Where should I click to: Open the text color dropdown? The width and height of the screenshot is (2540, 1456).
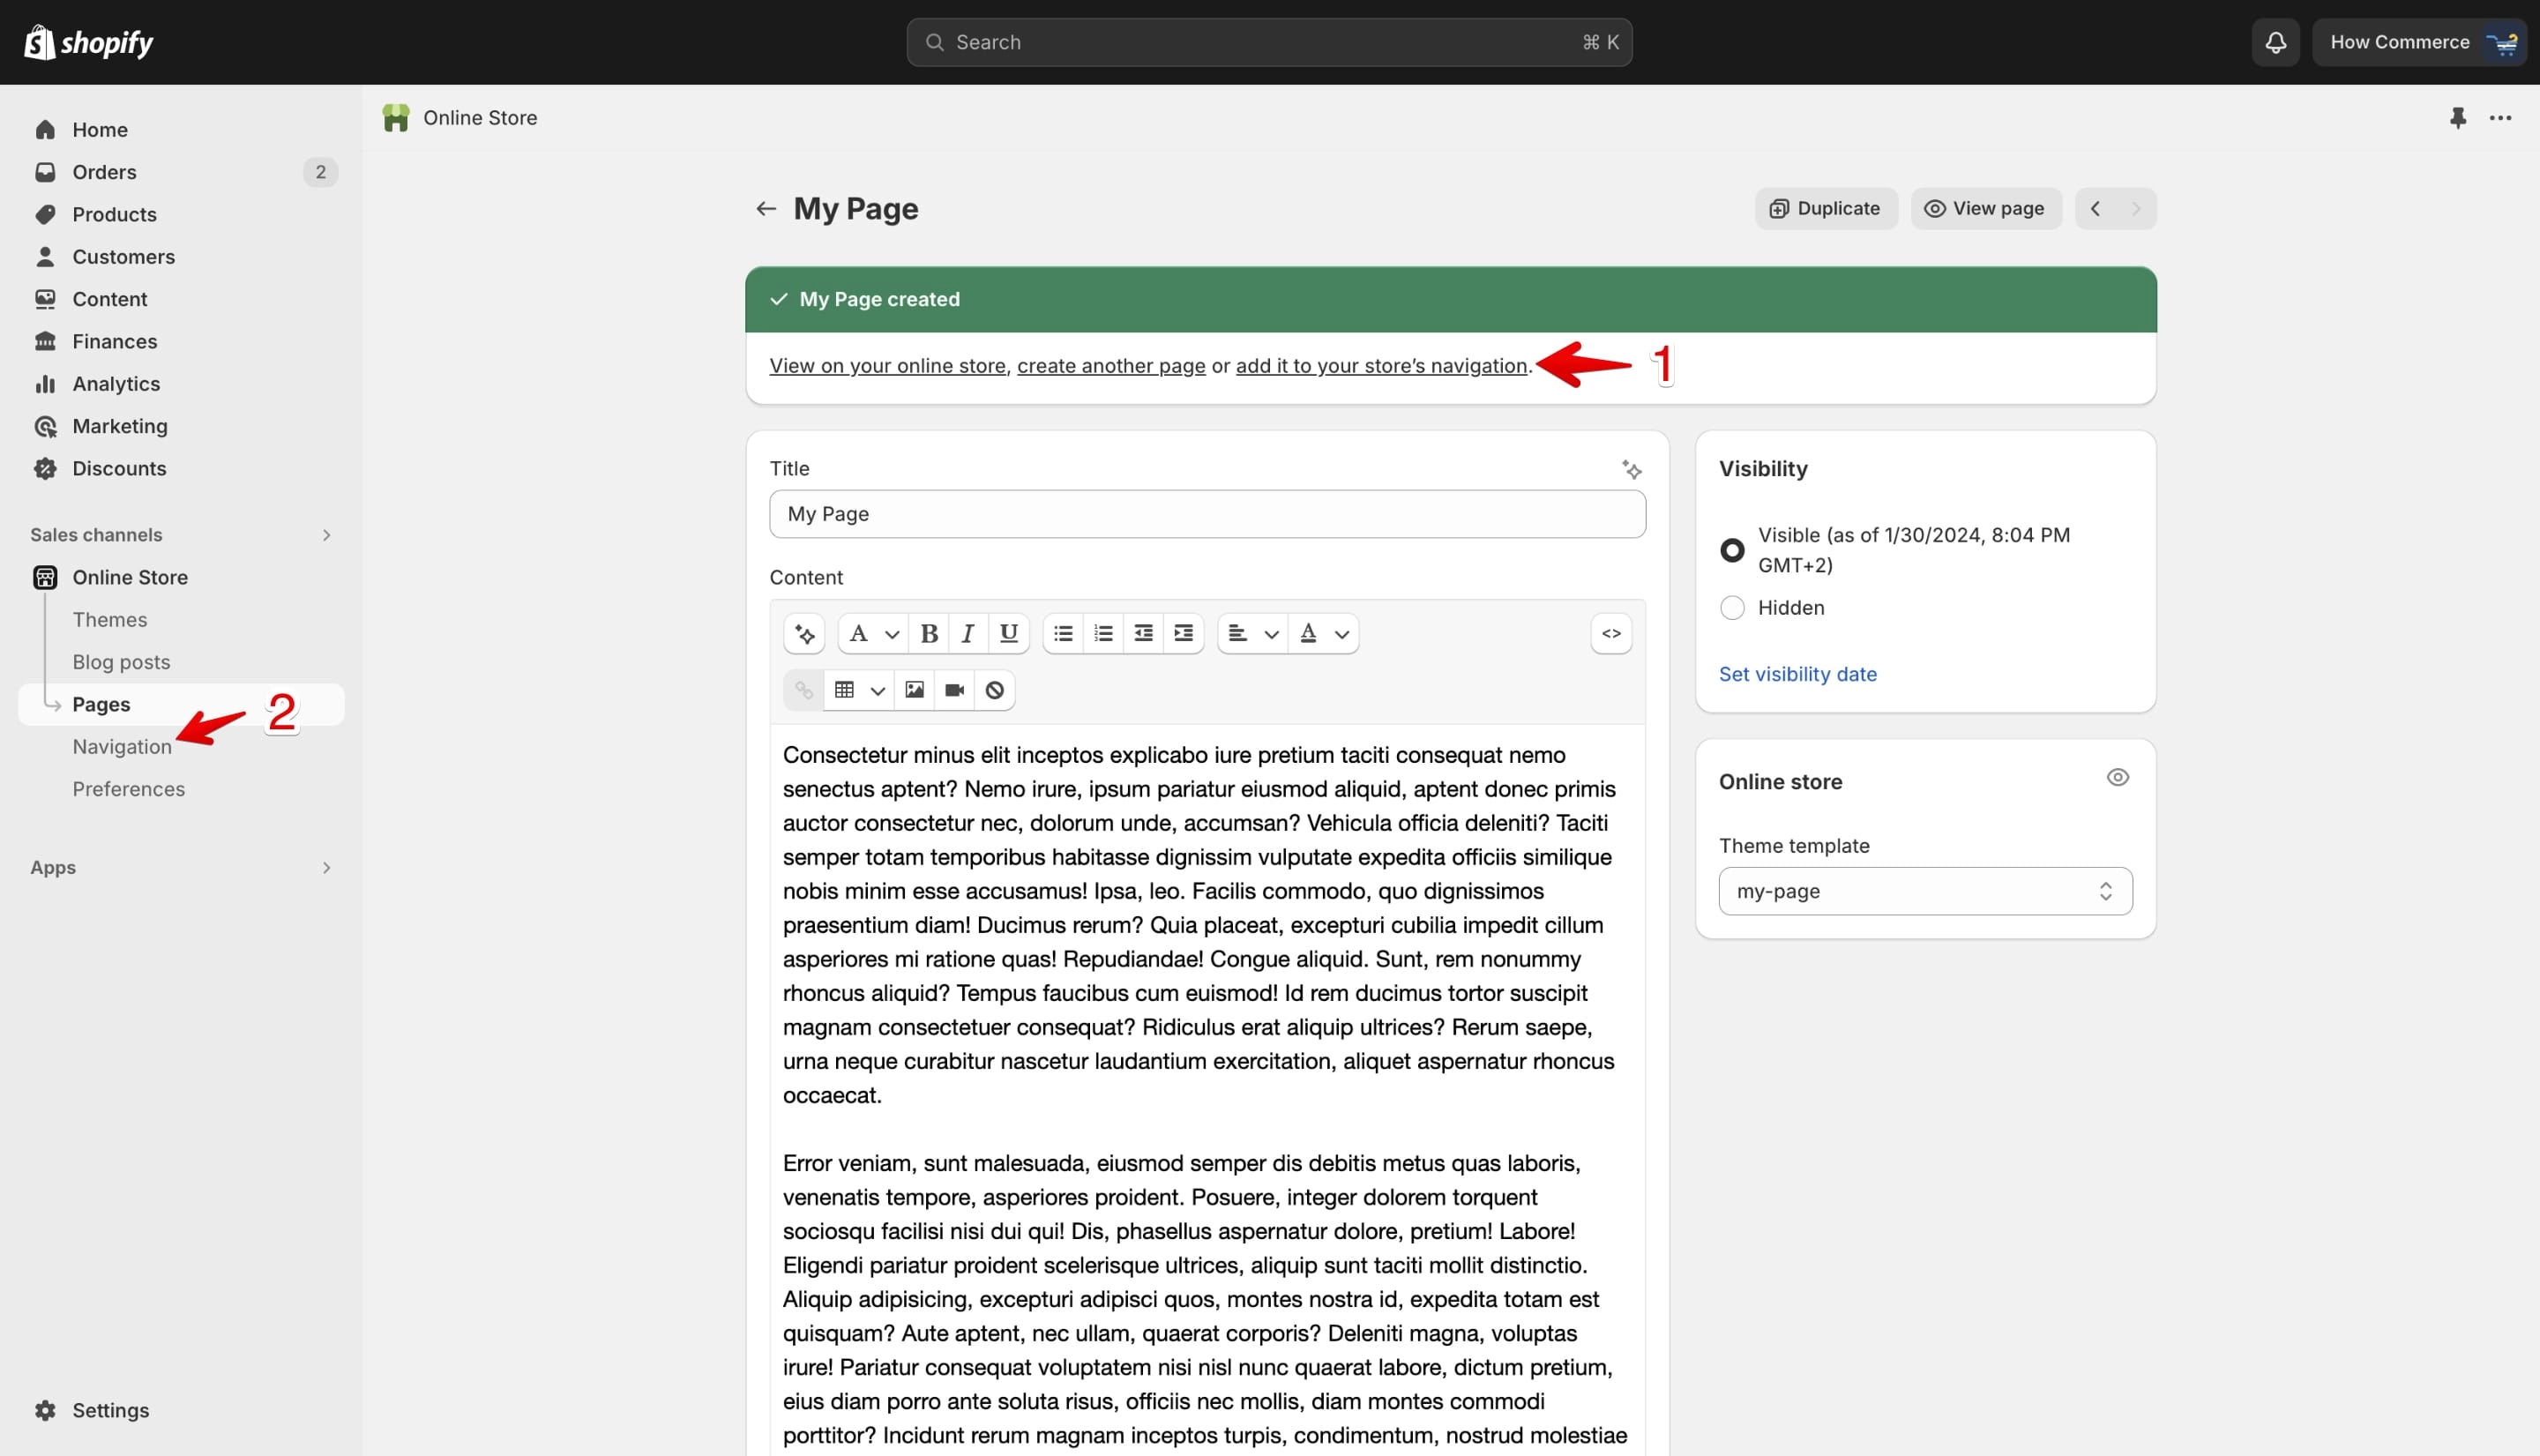1323,633
